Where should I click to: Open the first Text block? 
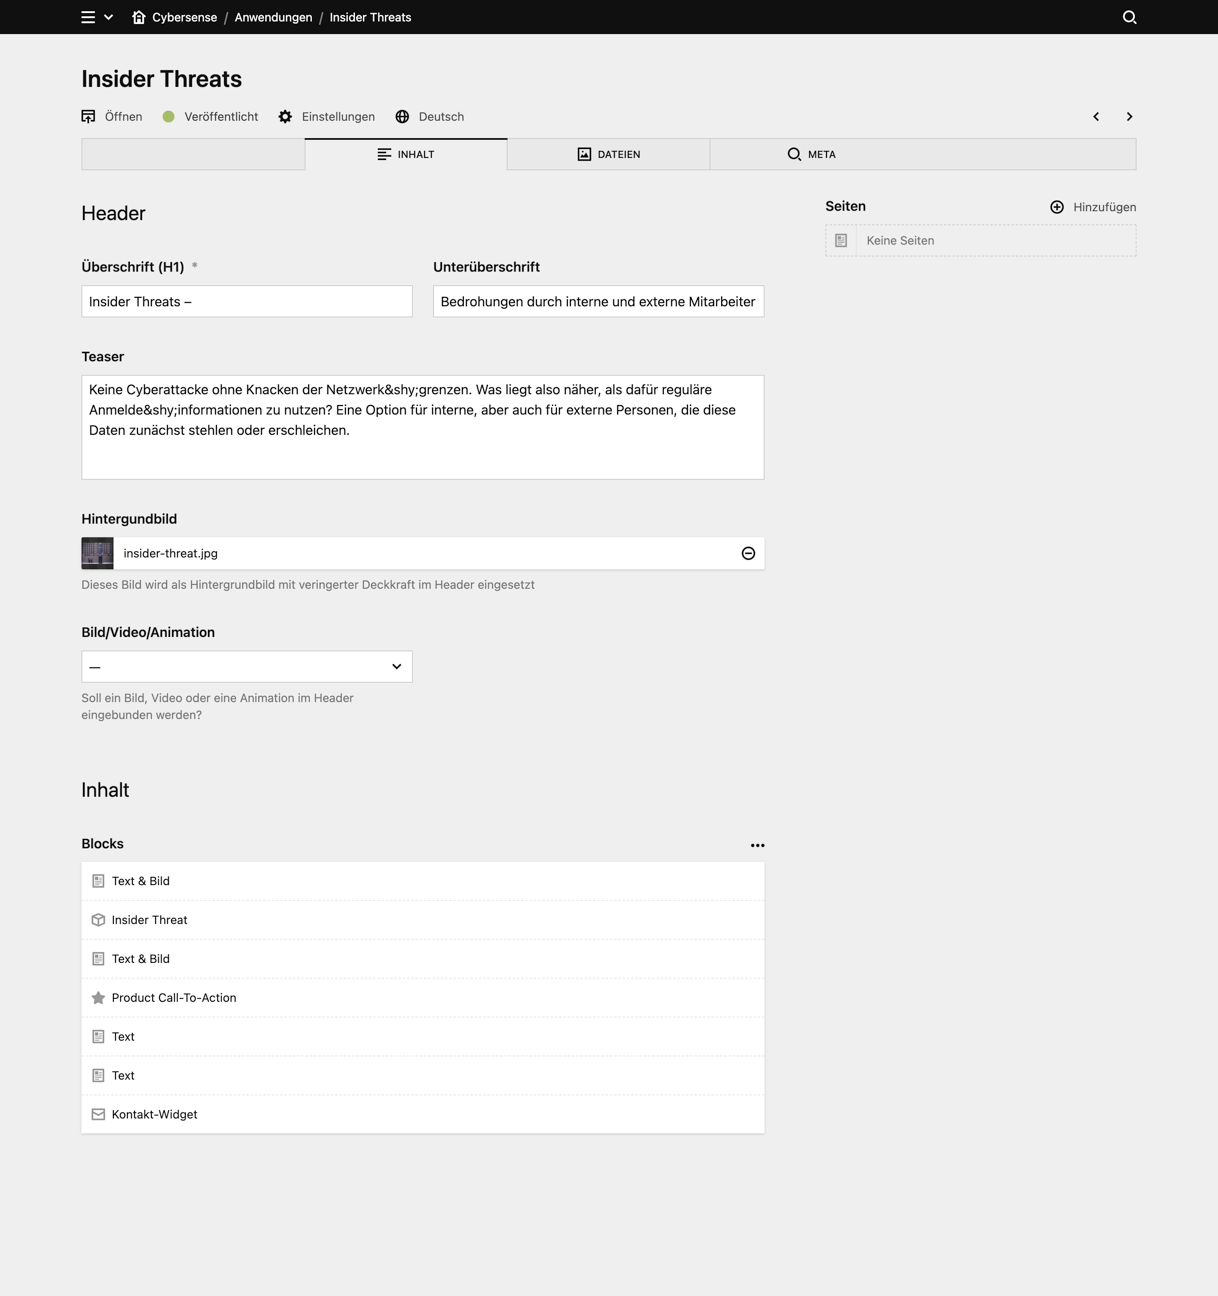click(x=423, y=1037)
